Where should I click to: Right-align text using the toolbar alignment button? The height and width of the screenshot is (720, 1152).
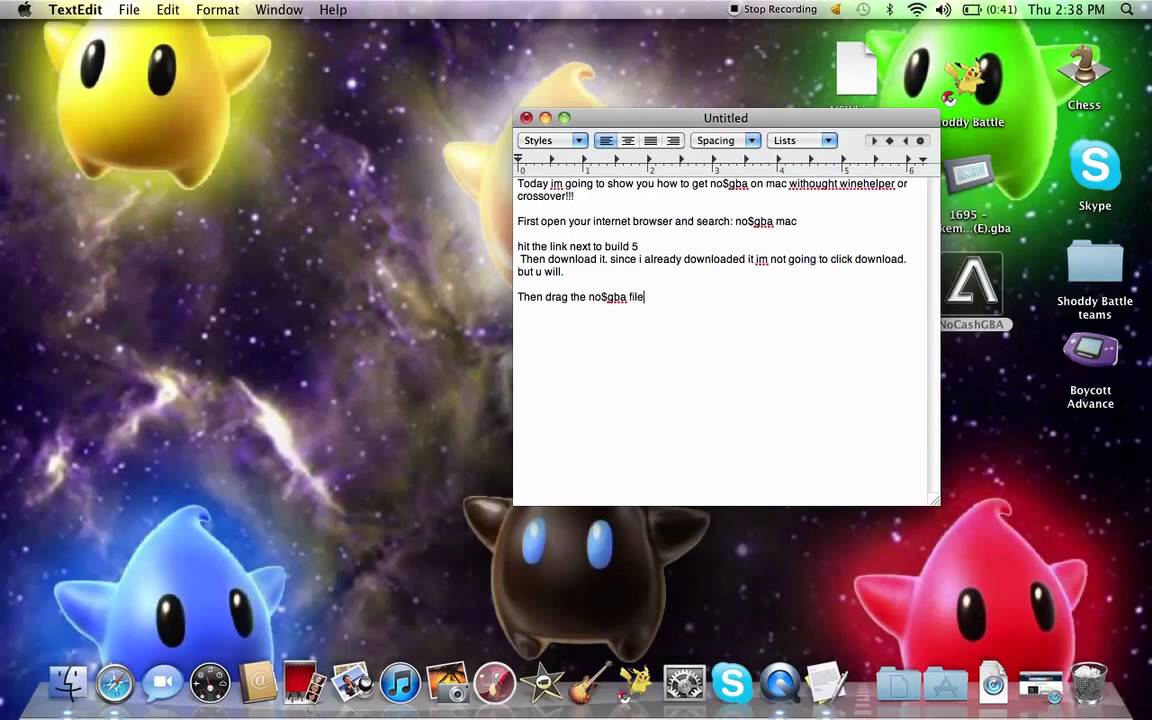tap(673, 140)
